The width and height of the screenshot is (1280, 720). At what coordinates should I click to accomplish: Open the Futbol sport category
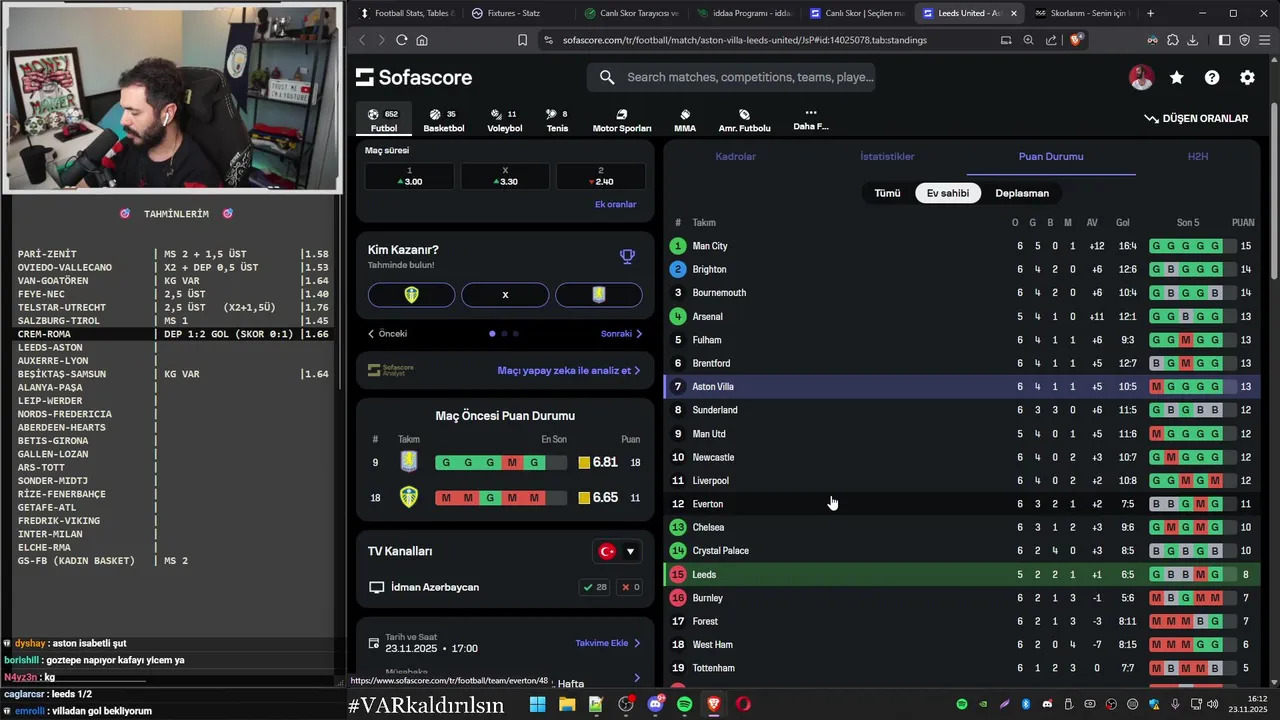[384, 120]
